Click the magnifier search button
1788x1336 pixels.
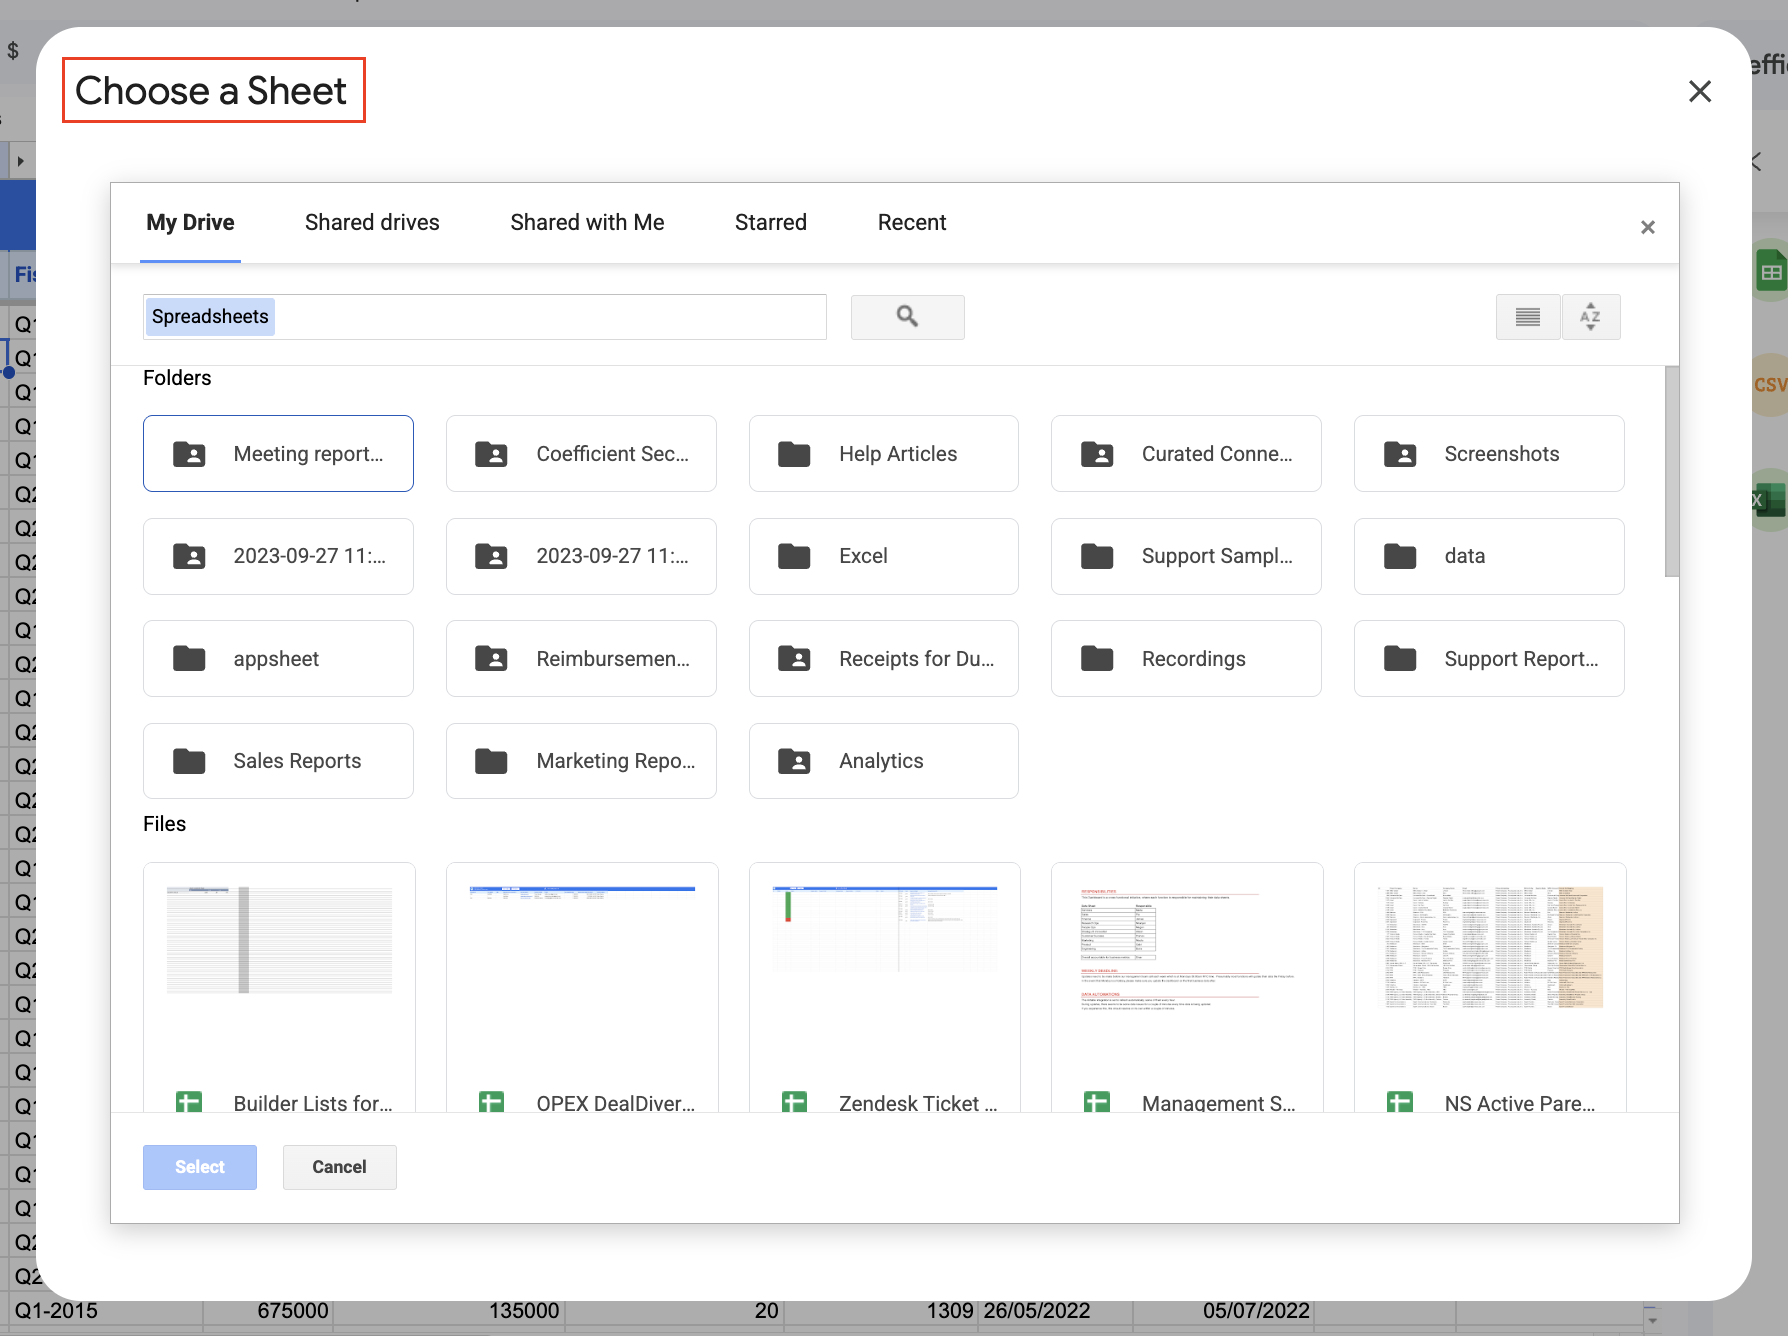coord(907,317)
